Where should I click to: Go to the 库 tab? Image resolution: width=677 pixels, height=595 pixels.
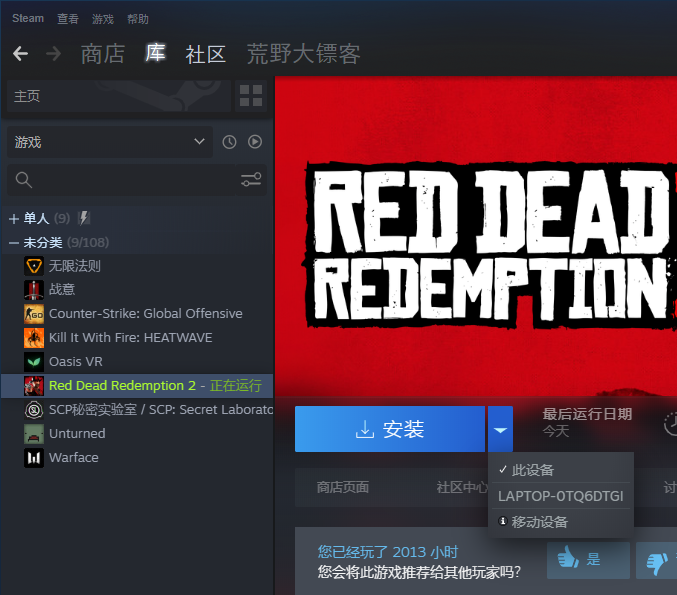[x=155, y=53]
